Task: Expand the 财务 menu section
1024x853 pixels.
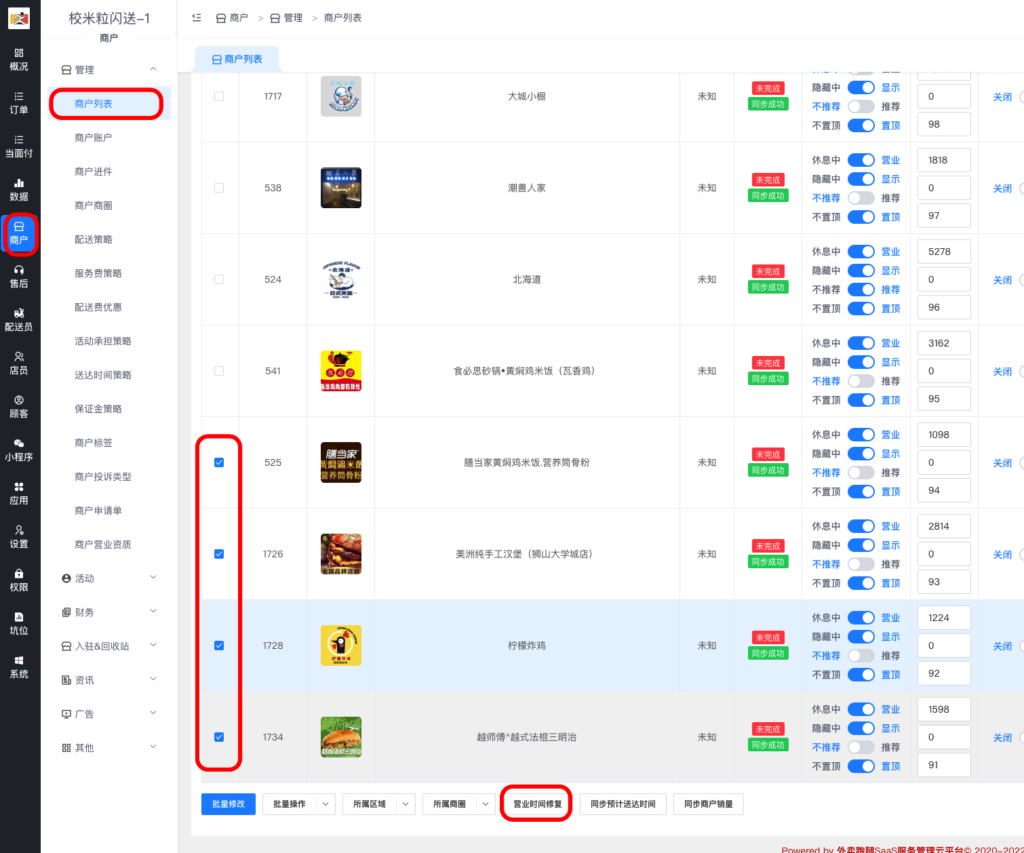Action: [x=109, y=612]
